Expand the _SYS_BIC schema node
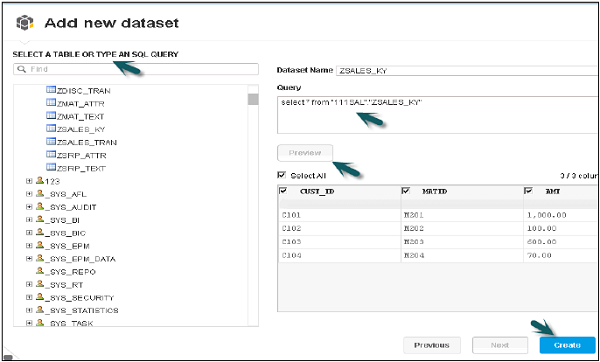This screenshot has width=600, height=362. point(29,233)
